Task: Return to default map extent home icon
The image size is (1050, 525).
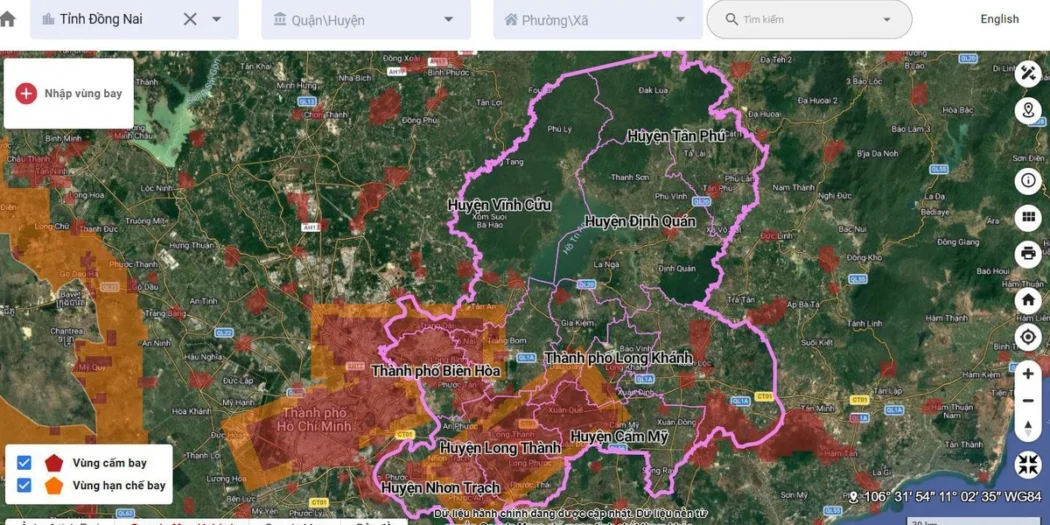Action: [1027, 299]
